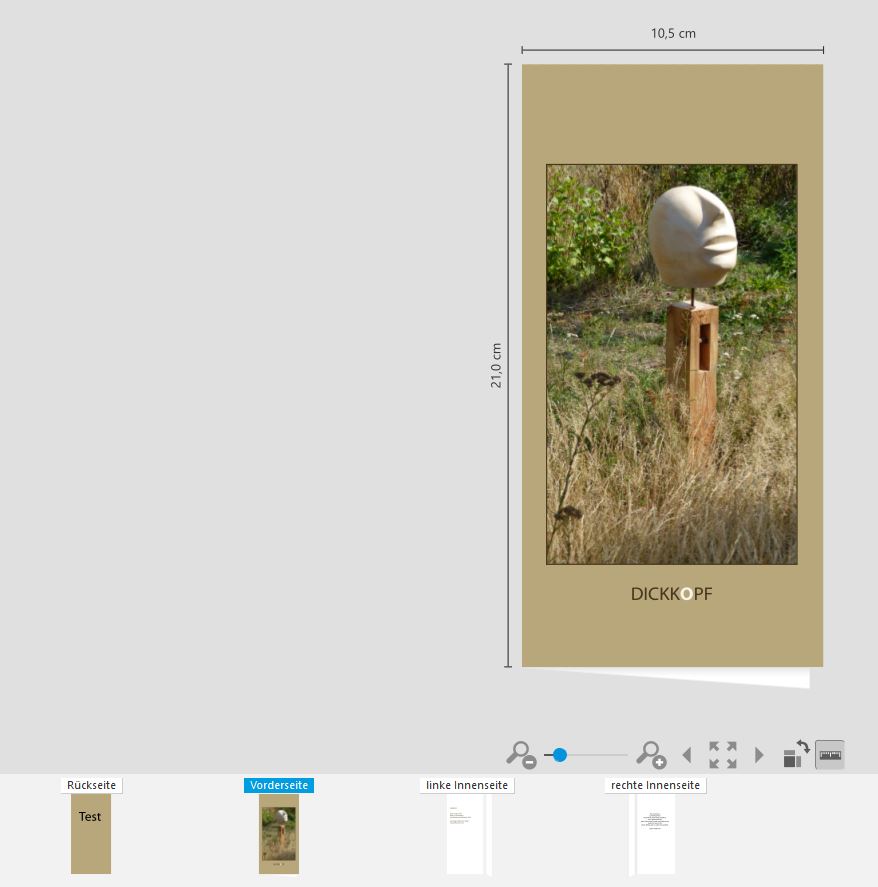
Task: Click the zoom out magnifier icon
Action: 520,754
